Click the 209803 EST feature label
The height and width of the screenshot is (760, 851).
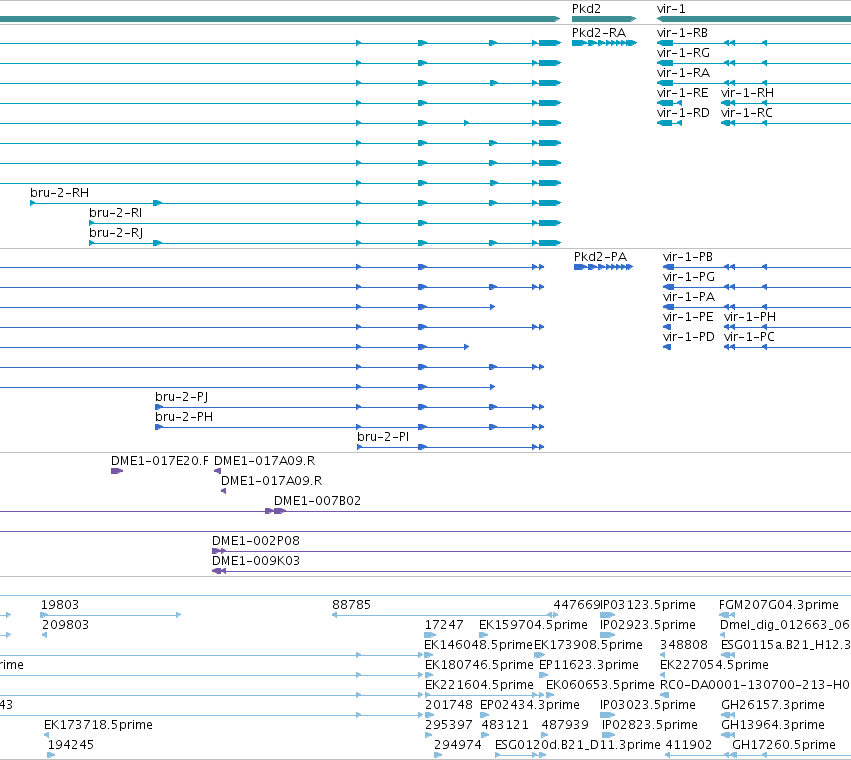(x=65, y=625)
